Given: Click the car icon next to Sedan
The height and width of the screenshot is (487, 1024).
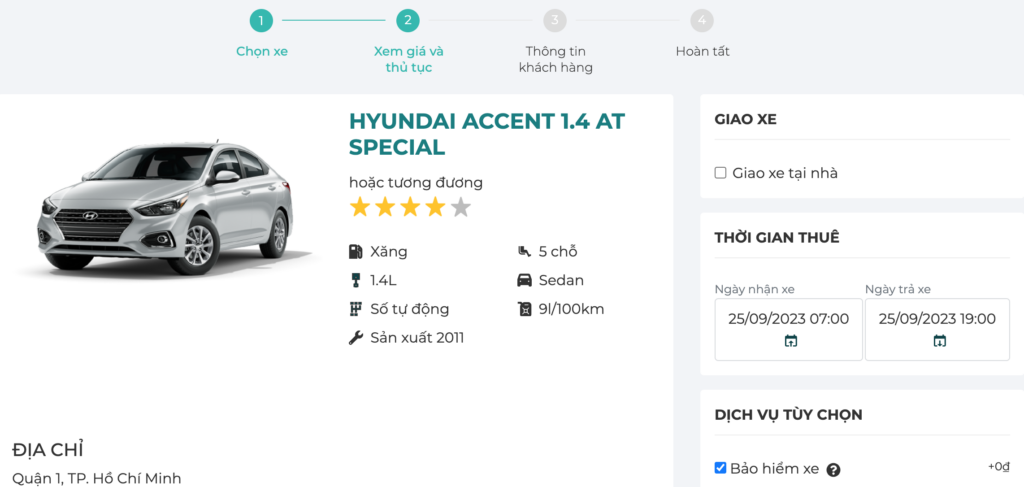Looking at the screenshot, I should 523,281.
